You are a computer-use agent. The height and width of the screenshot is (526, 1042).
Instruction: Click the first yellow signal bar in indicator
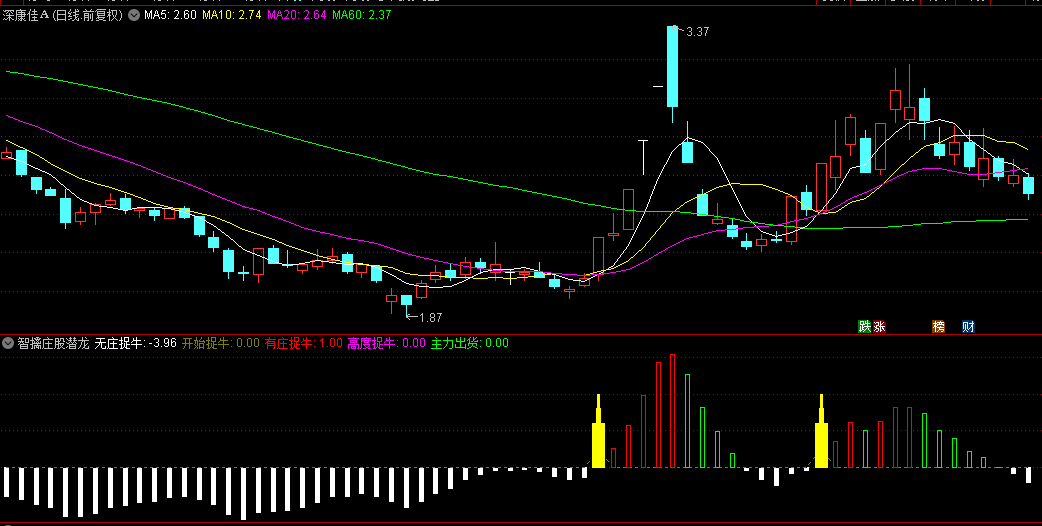tap(598, 432)
